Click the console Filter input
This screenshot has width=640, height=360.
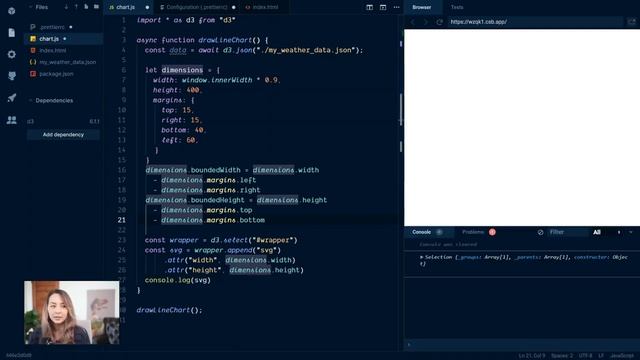567,232
